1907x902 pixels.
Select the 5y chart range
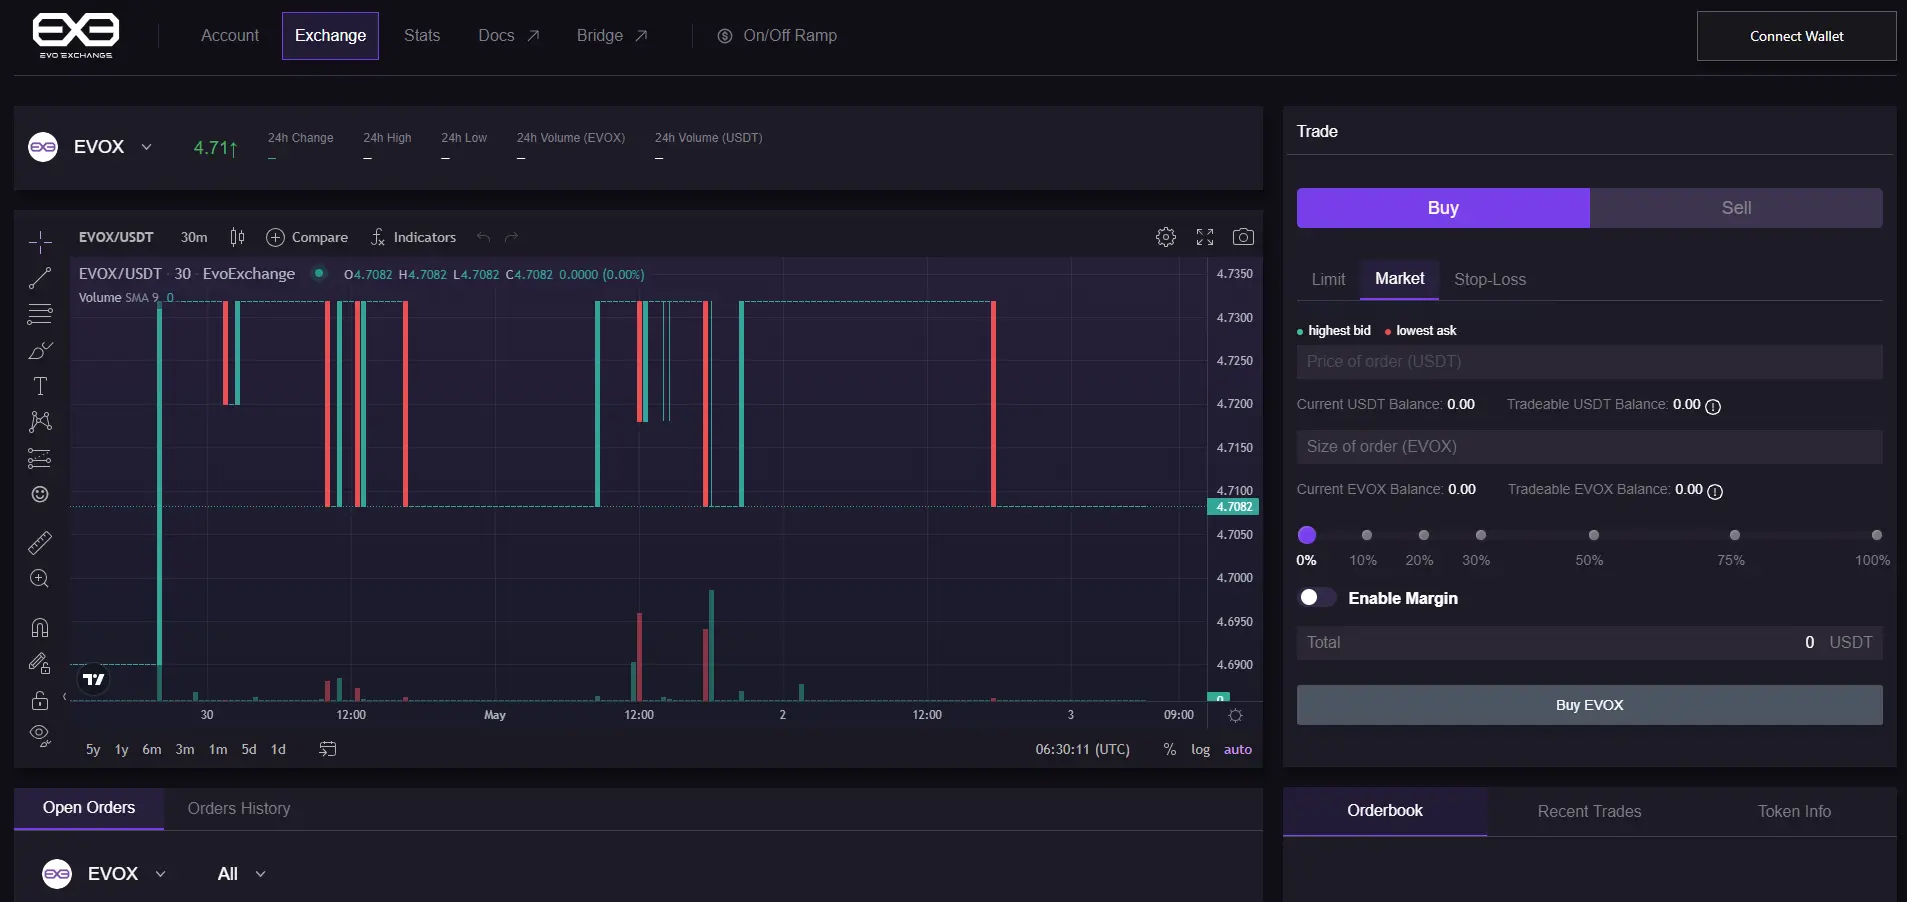click(93, 749)
